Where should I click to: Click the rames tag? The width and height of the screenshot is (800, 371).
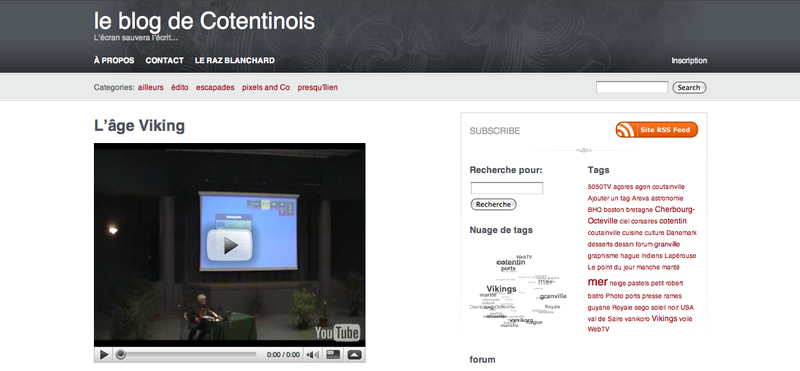click(x=672, y=296)
